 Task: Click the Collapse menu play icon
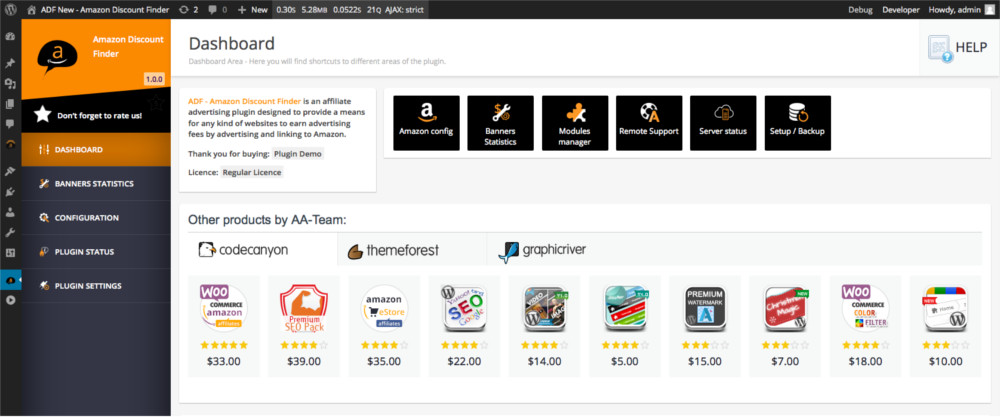pyautogui.click(x=10, y=299)
